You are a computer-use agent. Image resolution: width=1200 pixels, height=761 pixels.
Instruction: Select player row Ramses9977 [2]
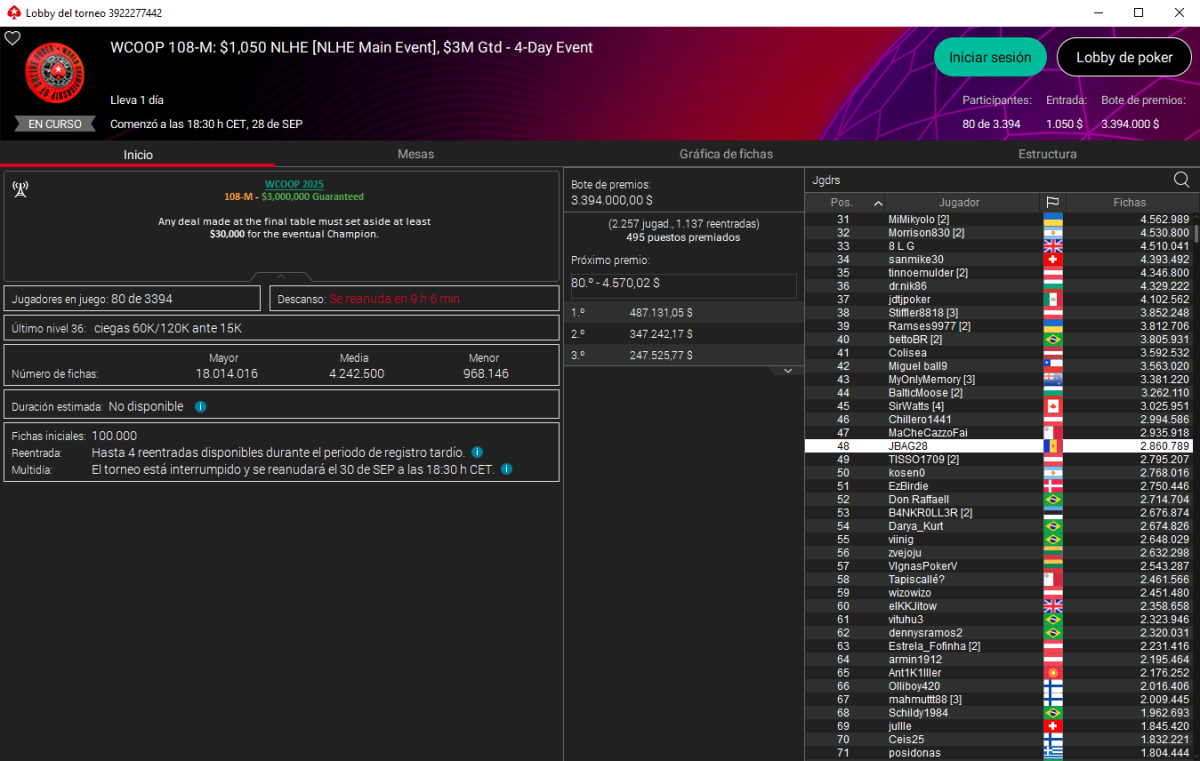(1000, 326)
